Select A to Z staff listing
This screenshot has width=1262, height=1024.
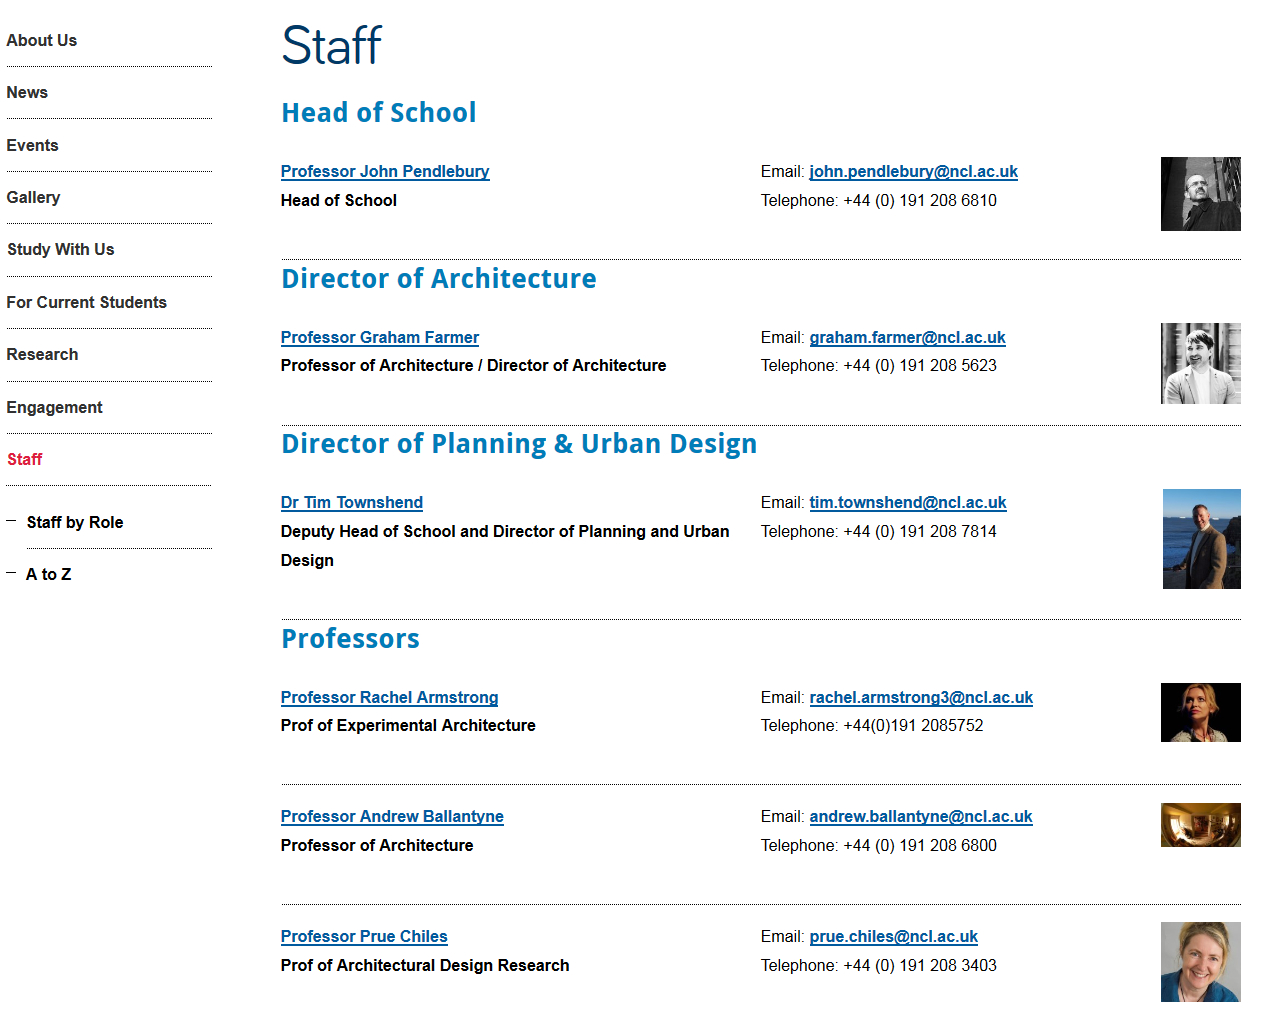tap(49, 574)
